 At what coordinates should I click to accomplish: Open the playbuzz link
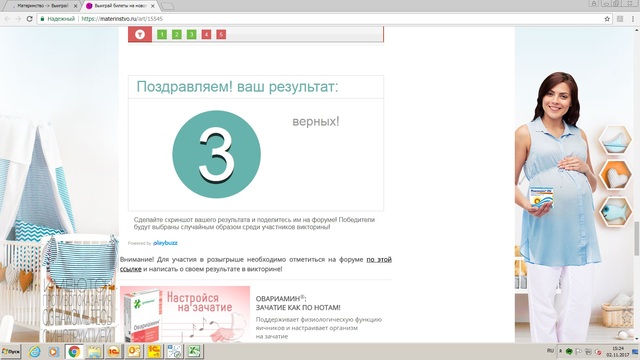tap(165, 243)
